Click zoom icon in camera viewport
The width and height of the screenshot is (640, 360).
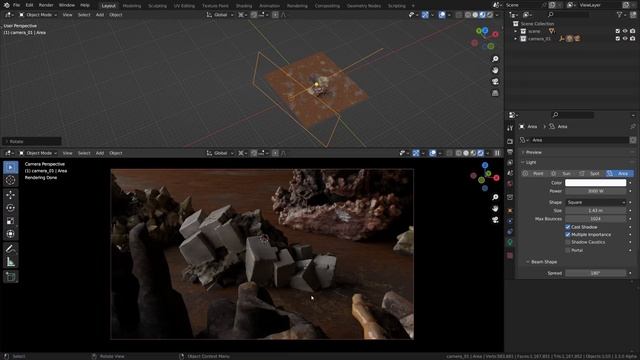point(495,197)
